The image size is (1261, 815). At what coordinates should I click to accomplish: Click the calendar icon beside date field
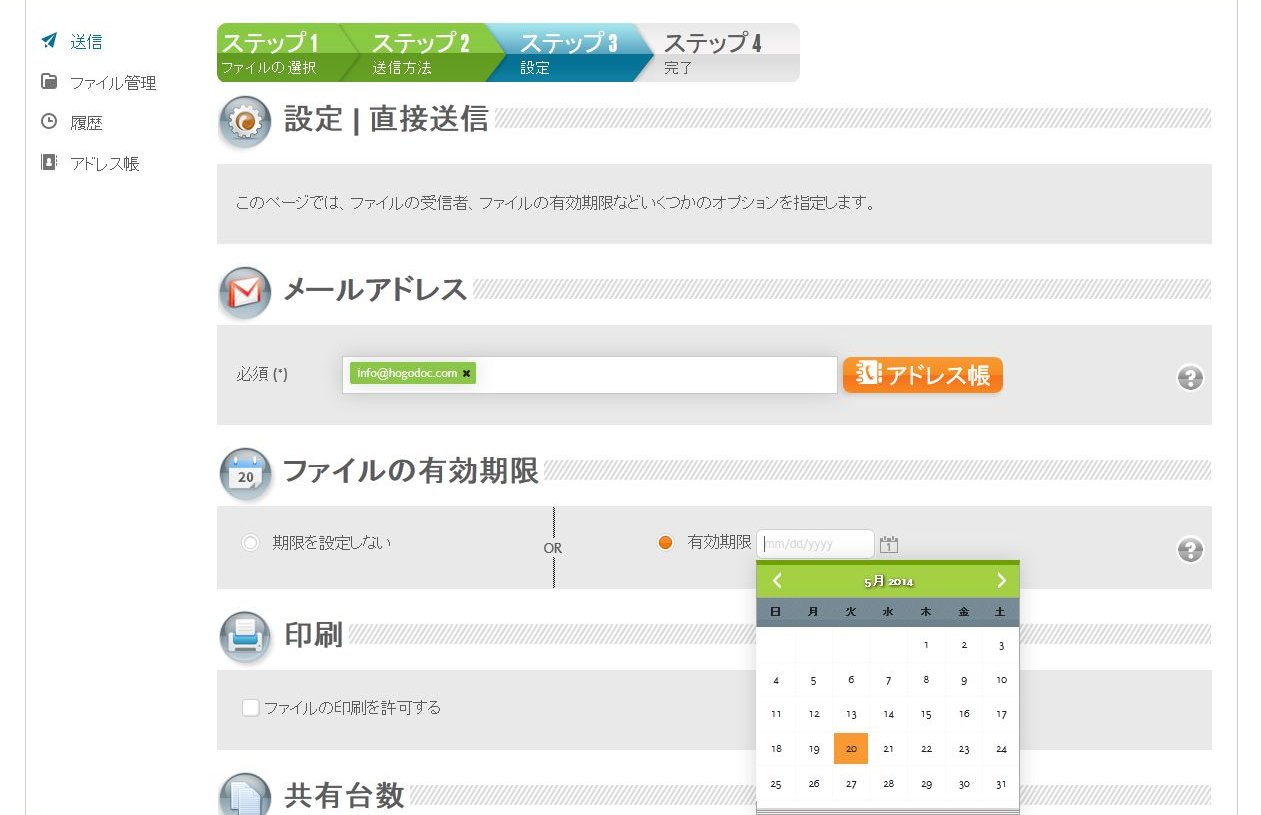pyautogui.click(x=889, y=544)
